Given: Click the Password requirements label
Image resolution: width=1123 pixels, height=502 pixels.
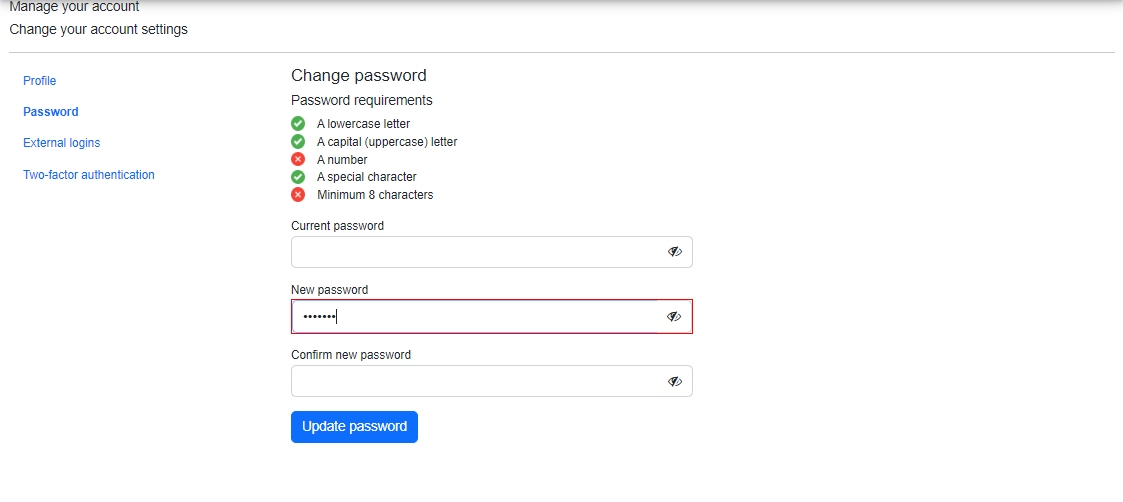Looking at the screenshot, I should [x=361, y=100].
